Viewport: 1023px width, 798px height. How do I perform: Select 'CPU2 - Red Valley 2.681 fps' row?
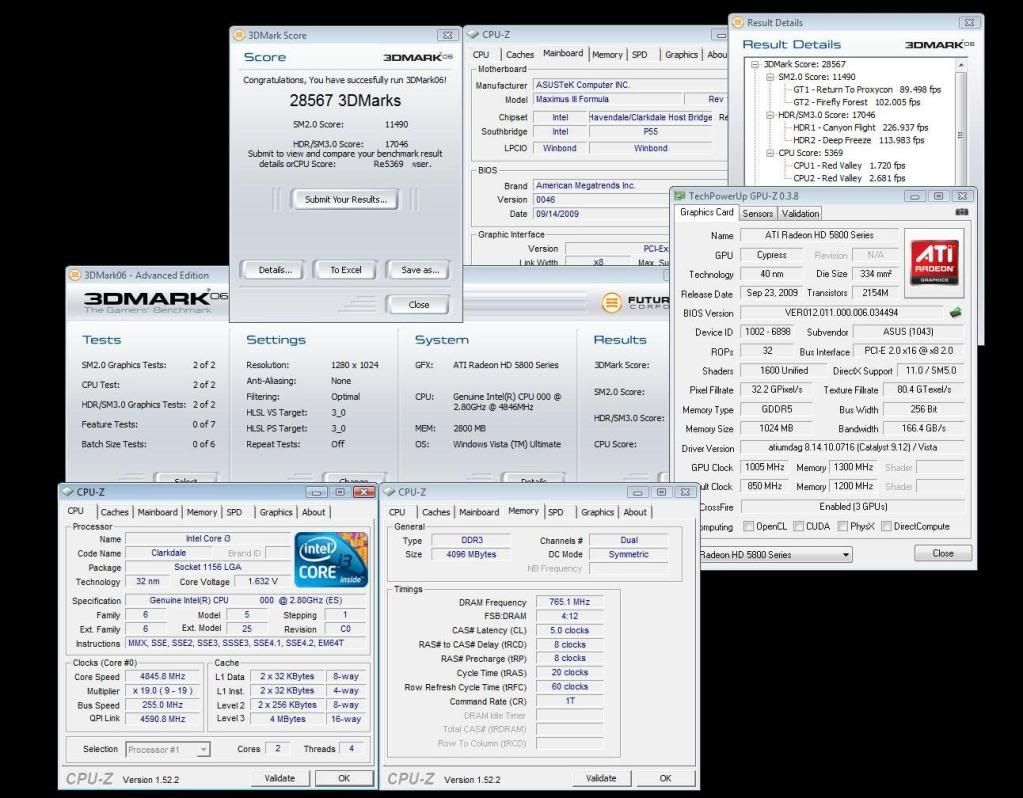pyautogui.click(x=849, y=178)
